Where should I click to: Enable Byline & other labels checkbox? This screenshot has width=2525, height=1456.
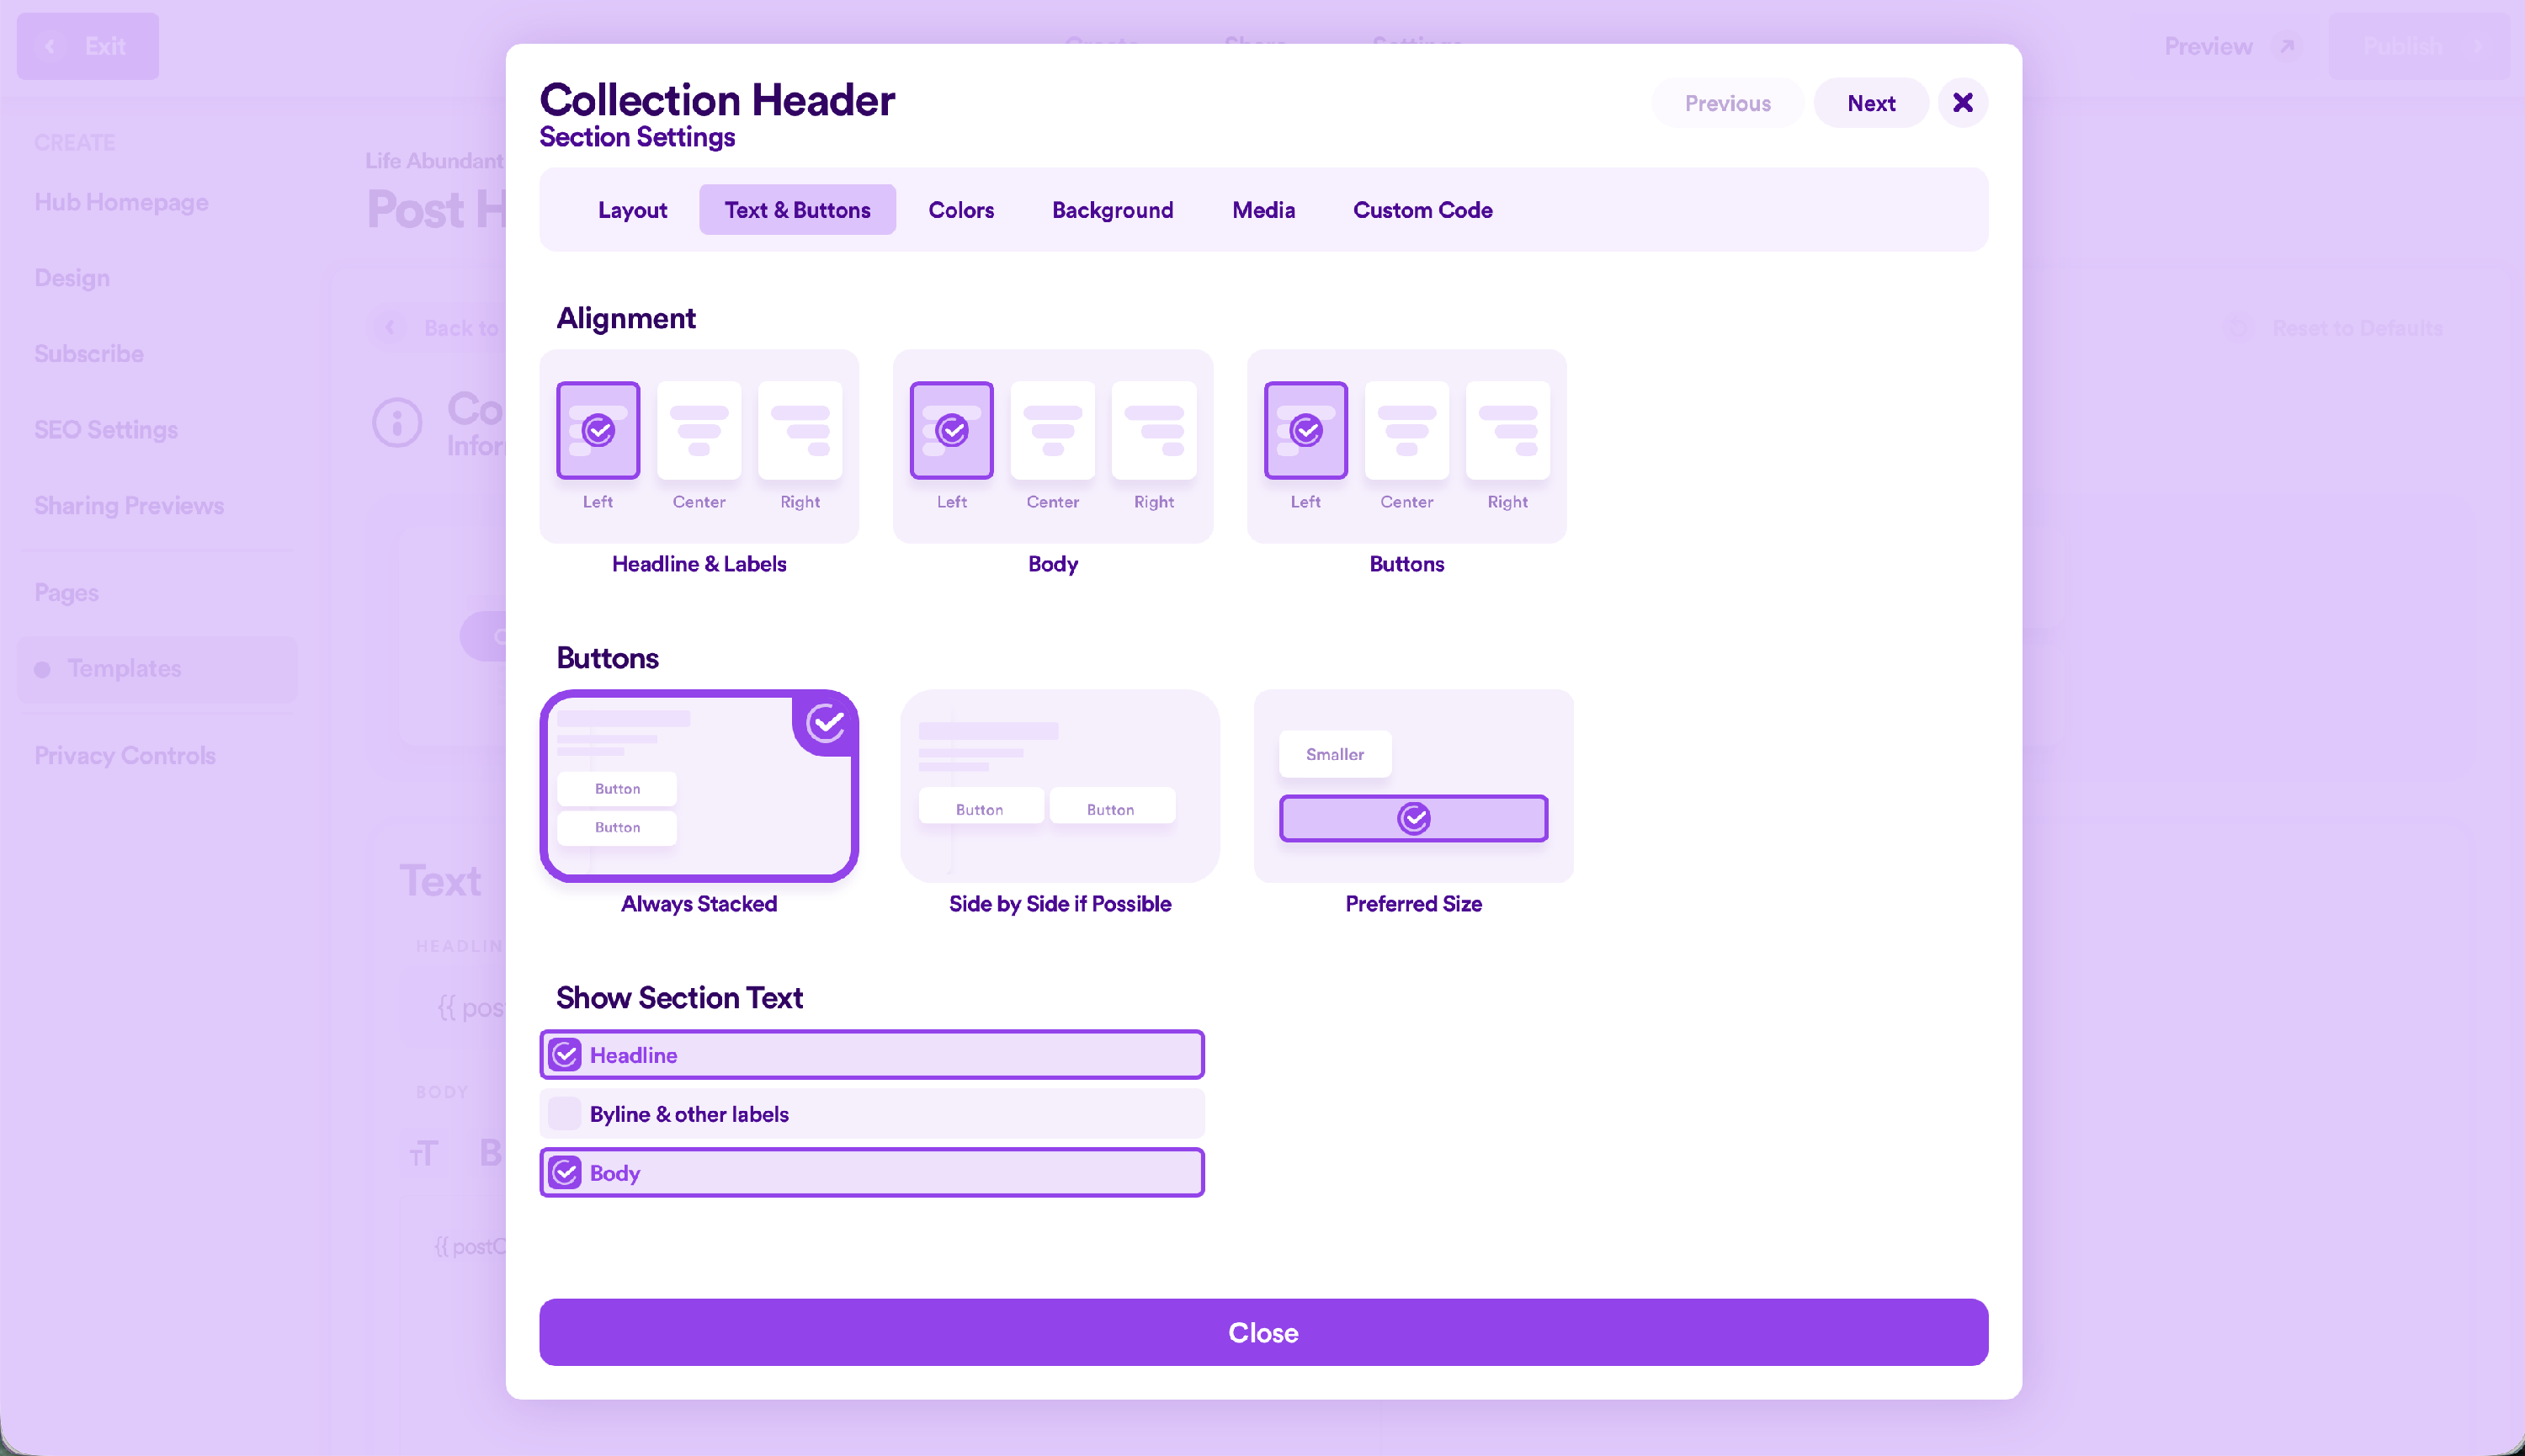565,1113
